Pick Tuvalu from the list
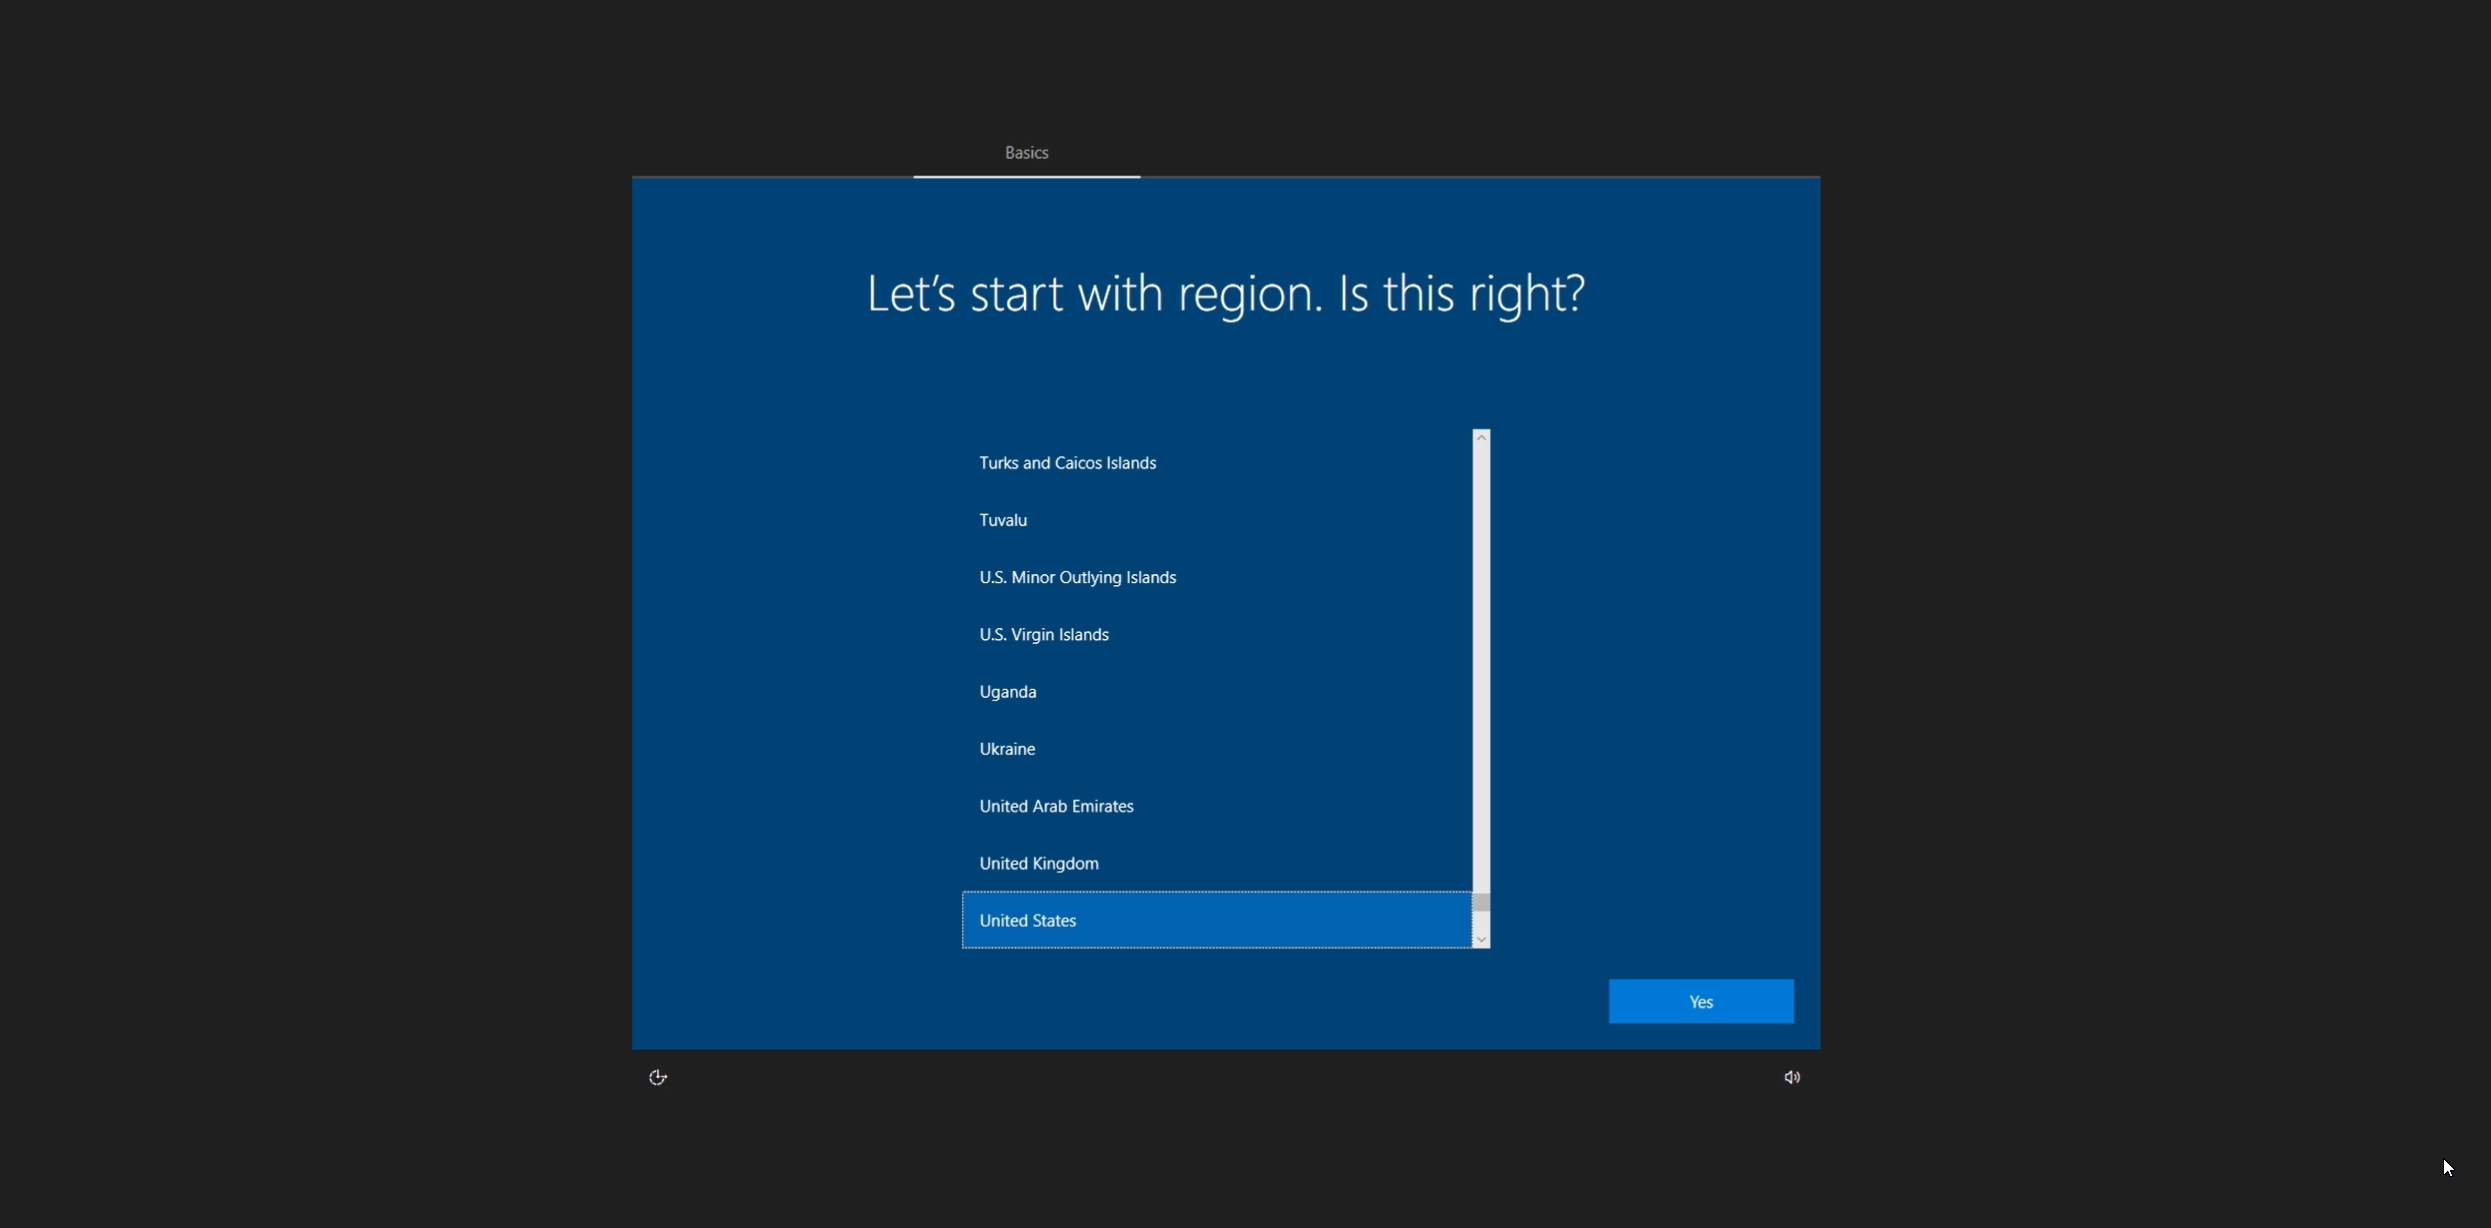The width and height of the screenshot is (2491, 1228). (1003, 519)
